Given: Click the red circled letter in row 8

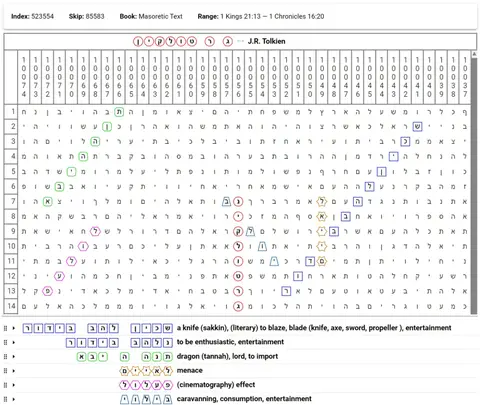Looking at the screenshot, I should tap(238, 216).
